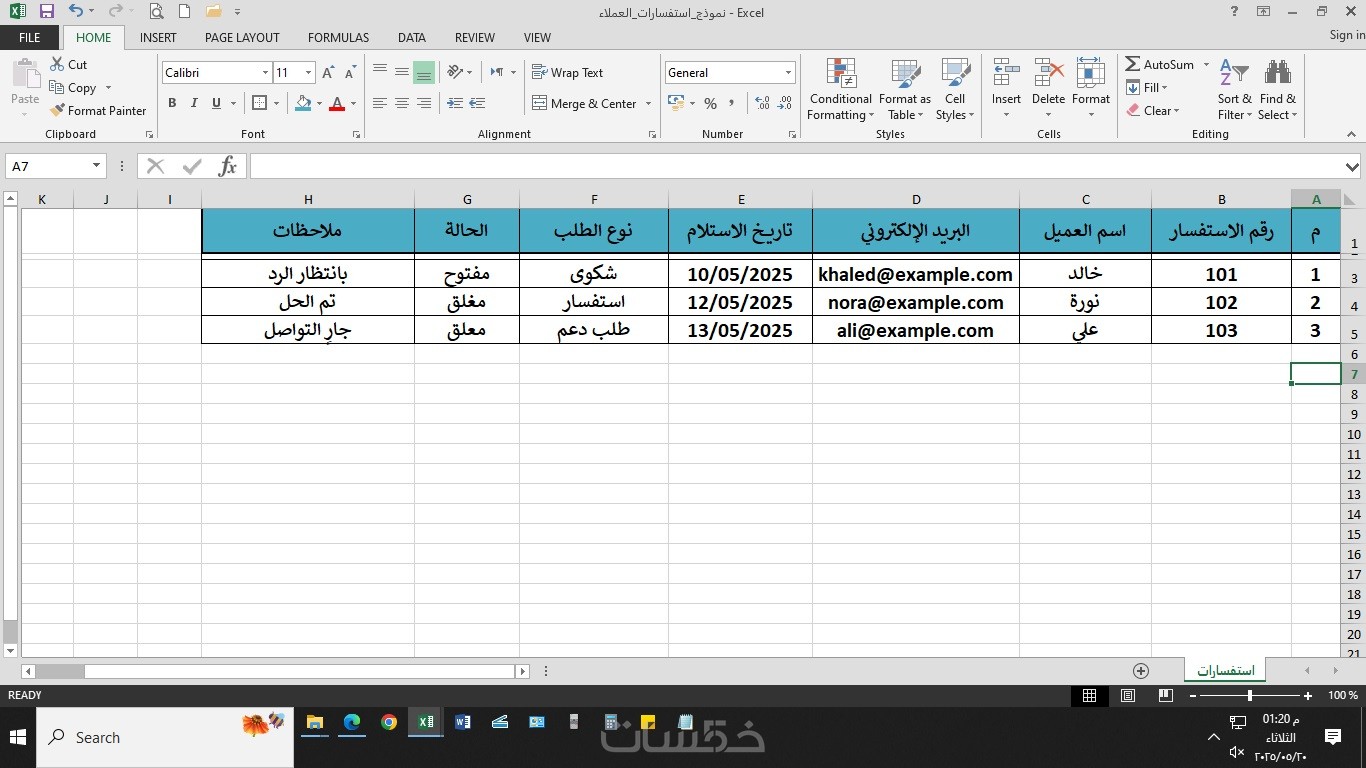Switch to the PAGE LAYOUT tab

[242, 38]
